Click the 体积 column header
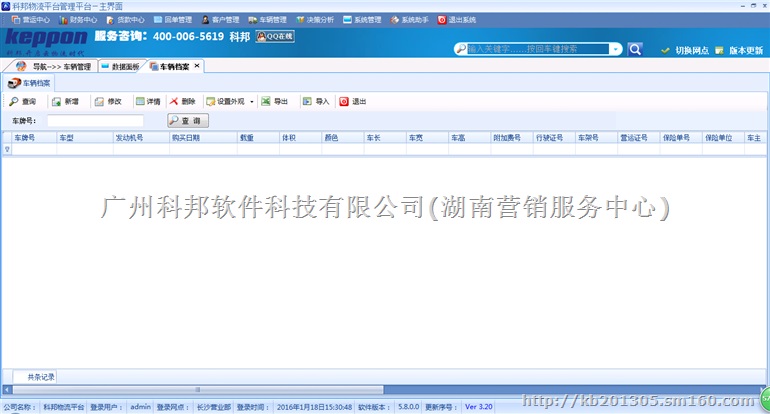770x414 pixels. [x=301, y=138]
